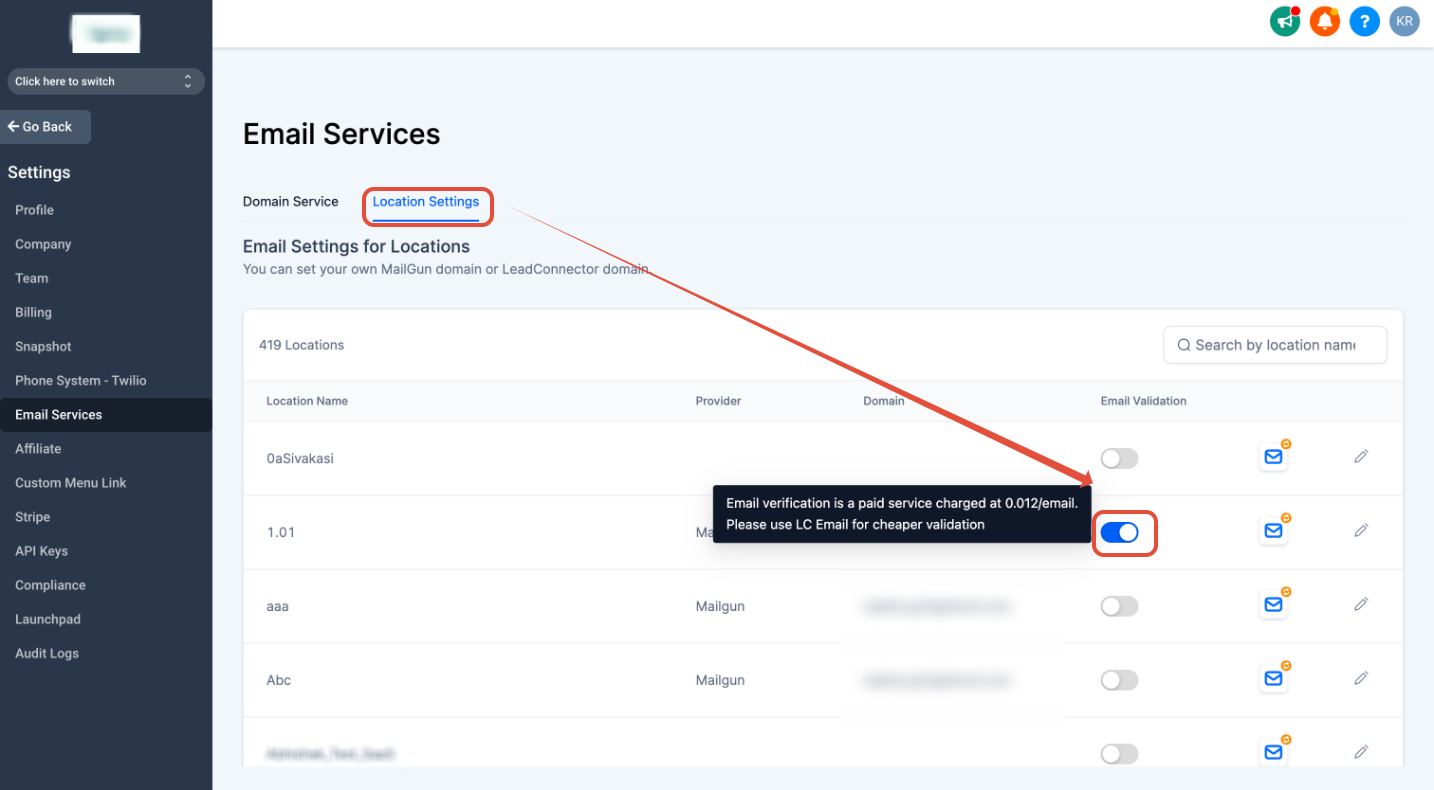Screen dimensions: 1434x790
Task: Click the email verification icon for 1.01
Action: [x=1273, y=530]
